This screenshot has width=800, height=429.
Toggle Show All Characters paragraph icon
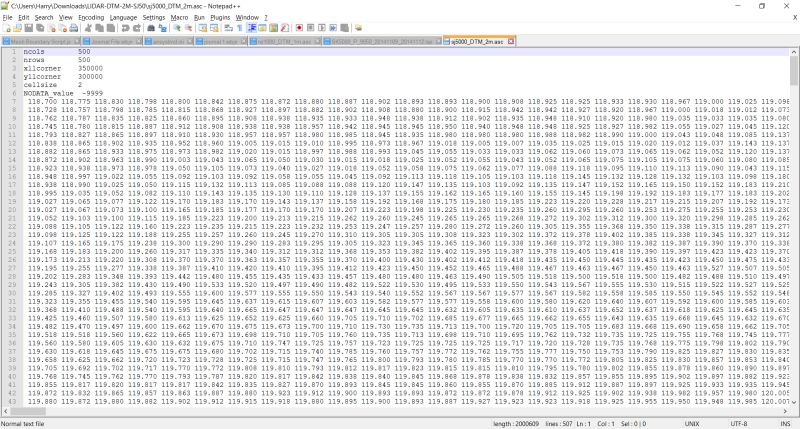tap(239, 28)
